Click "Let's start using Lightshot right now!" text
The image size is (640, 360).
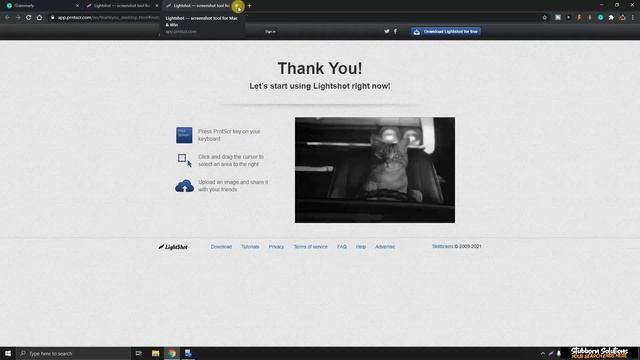(320, 86)
